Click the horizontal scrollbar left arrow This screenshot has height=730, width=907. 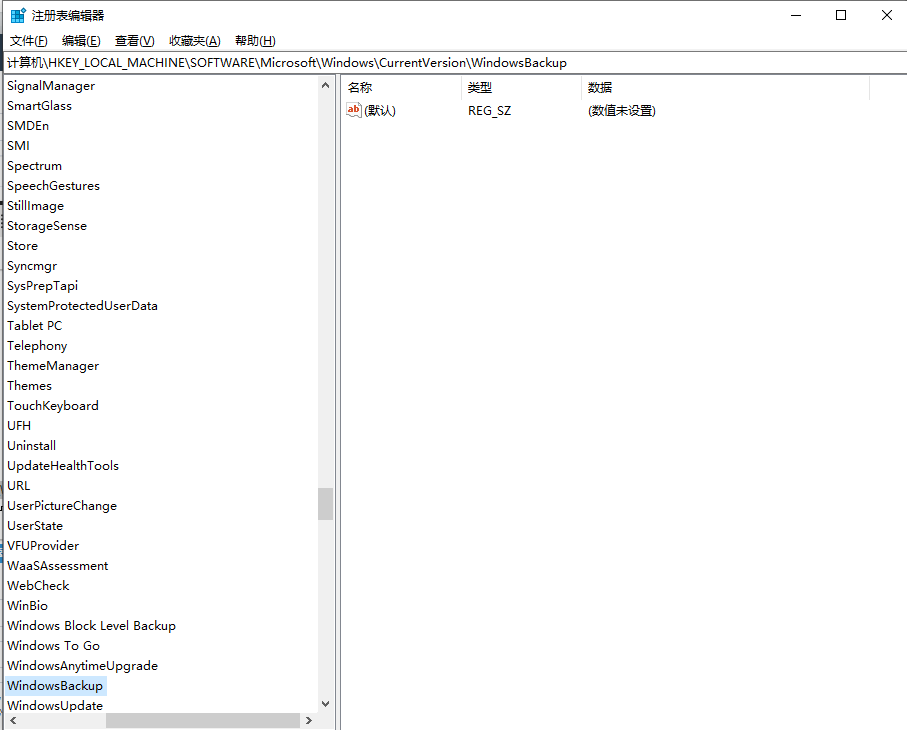10,720
